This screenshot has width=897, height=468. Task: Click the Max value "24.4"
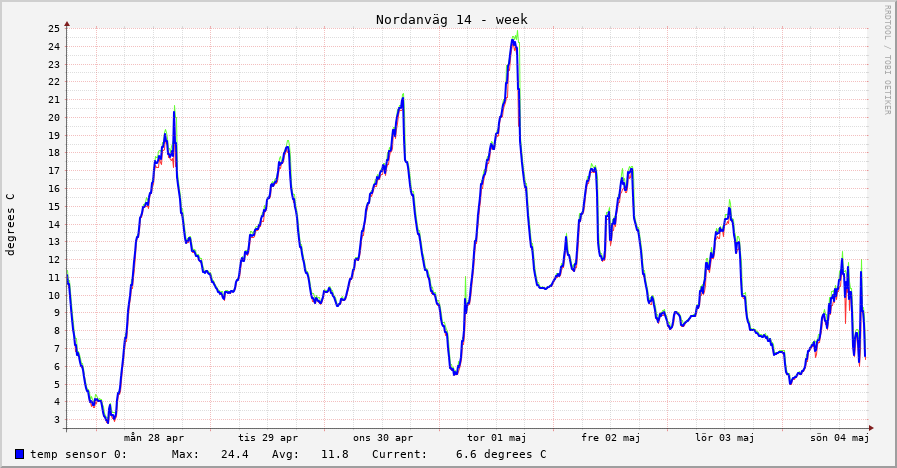(x=235, y=454)
